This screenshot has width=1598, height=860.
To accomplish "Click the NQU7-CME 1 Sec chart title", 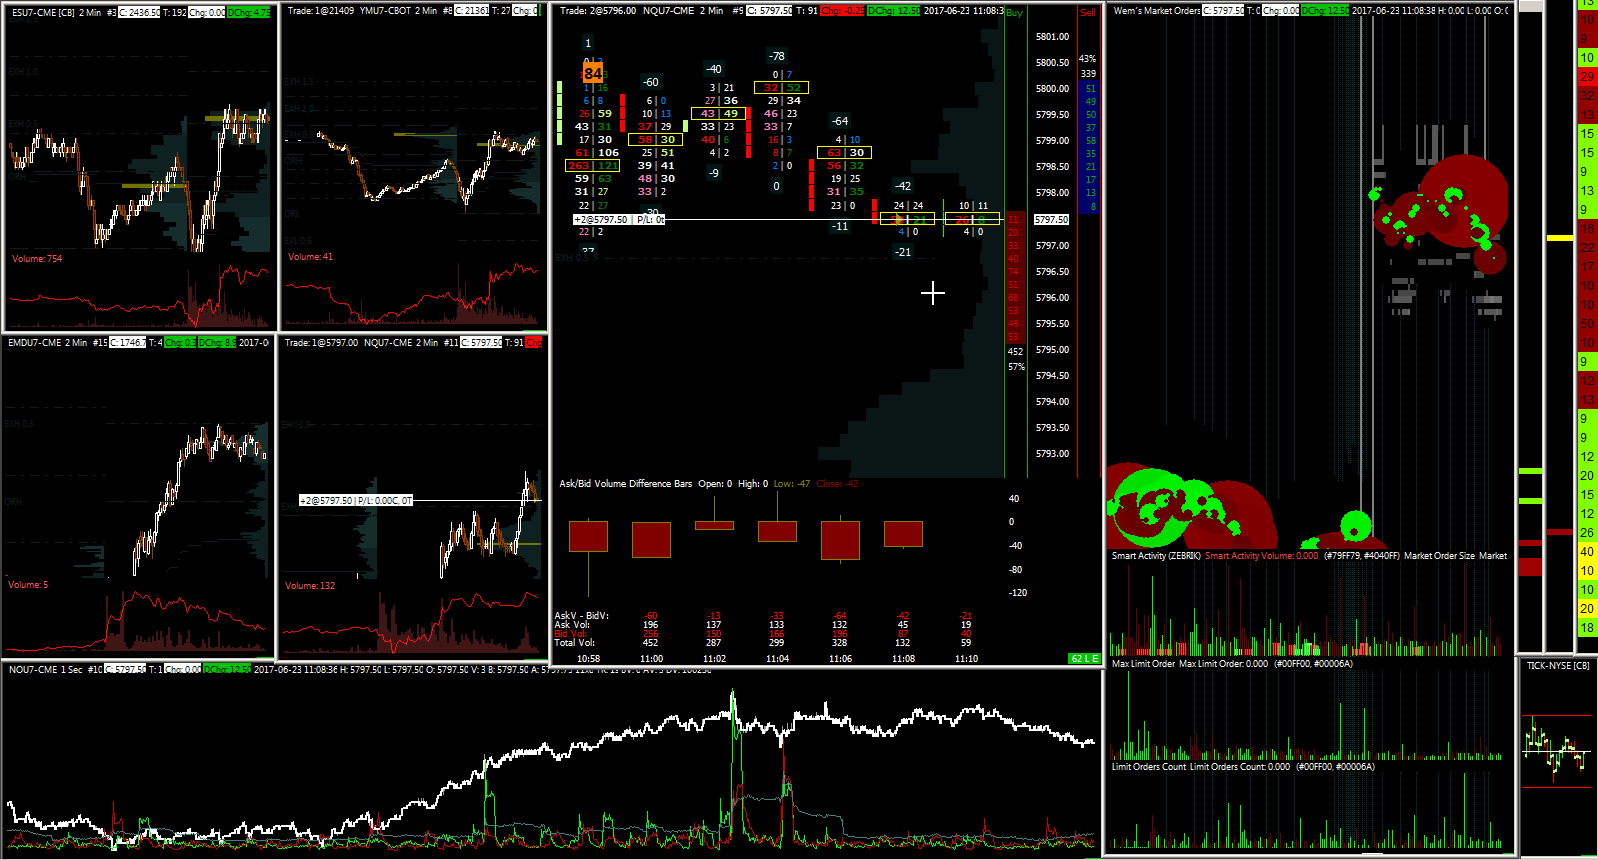I will click(46, 670).
